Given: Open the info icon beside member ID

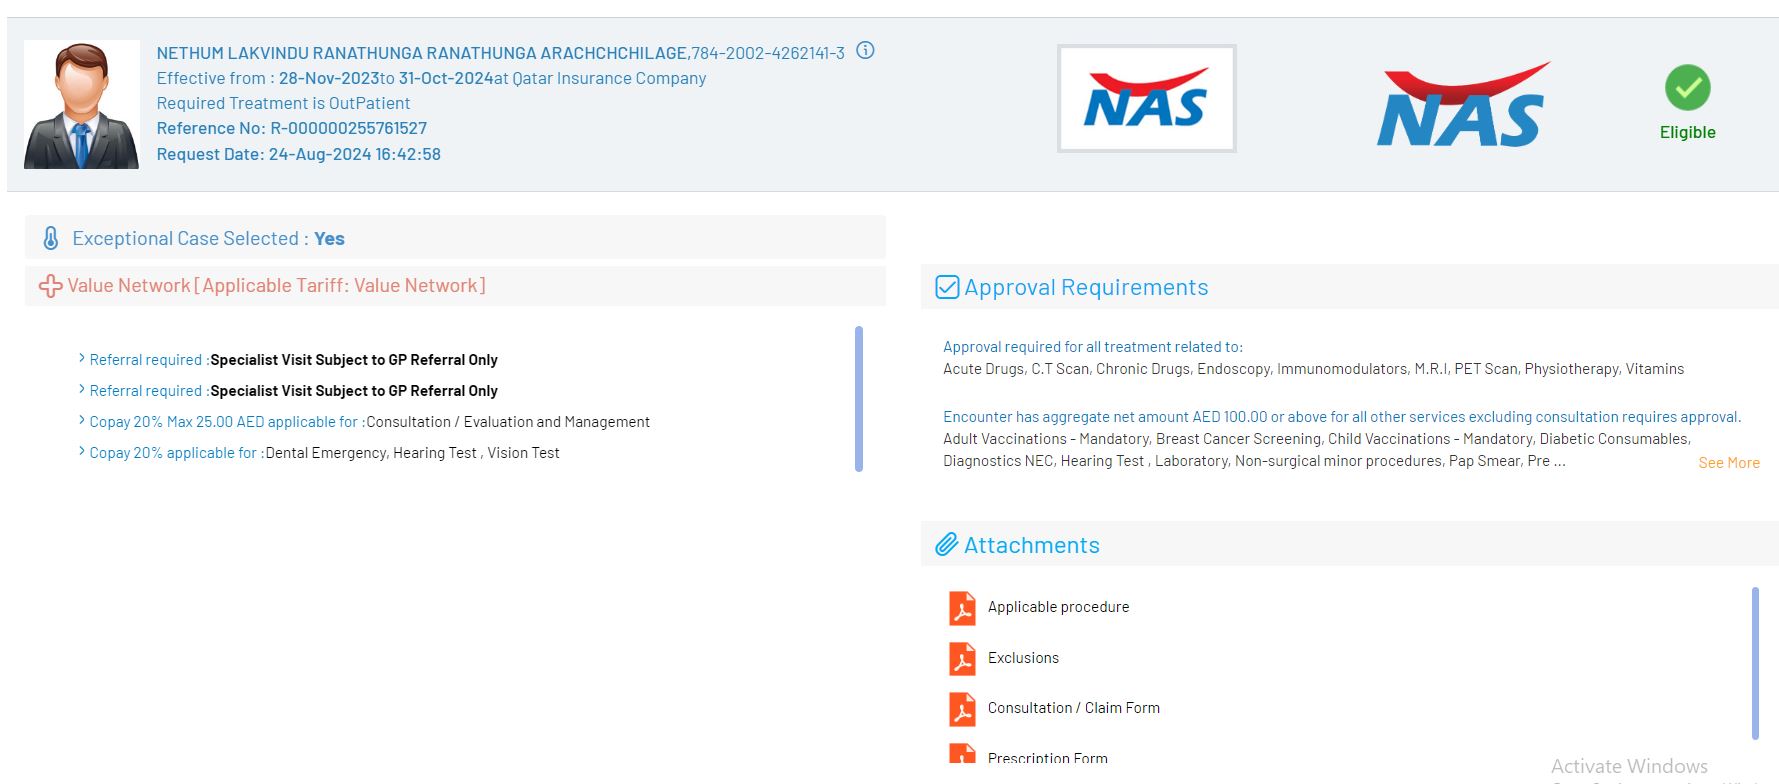Looking at the screenshot, I should (866, 51).
